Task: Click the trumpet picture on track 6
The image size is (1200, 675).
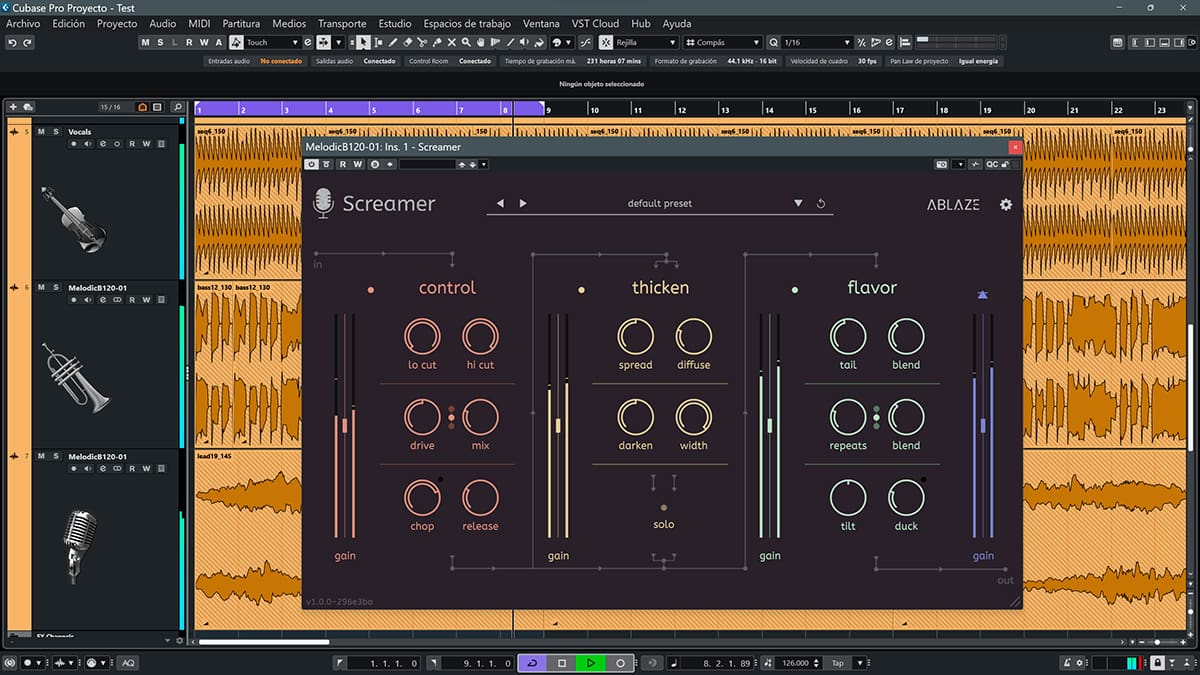Action: point(77,377)
